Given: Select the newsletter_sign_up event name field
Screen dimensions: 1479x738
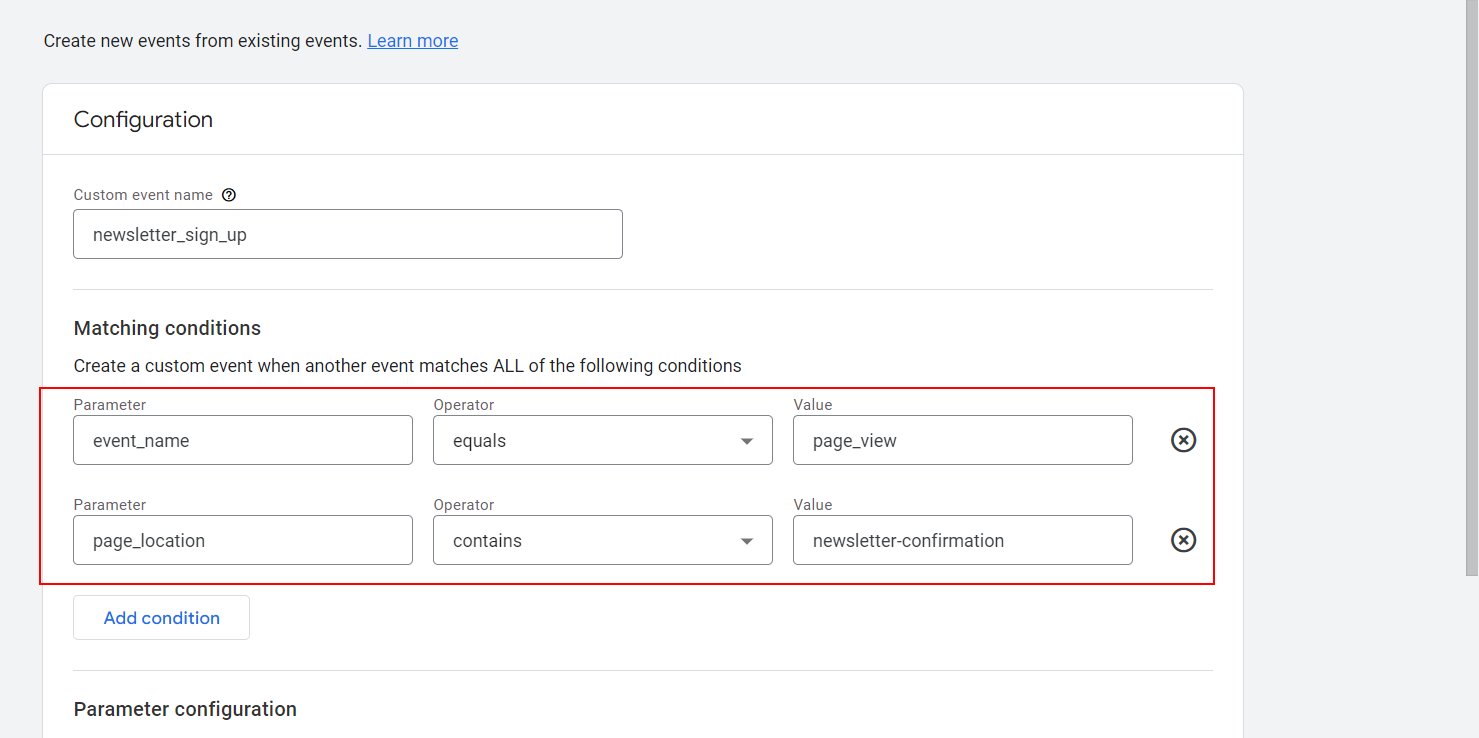Looking at the screenshot, I should point(347,234).
